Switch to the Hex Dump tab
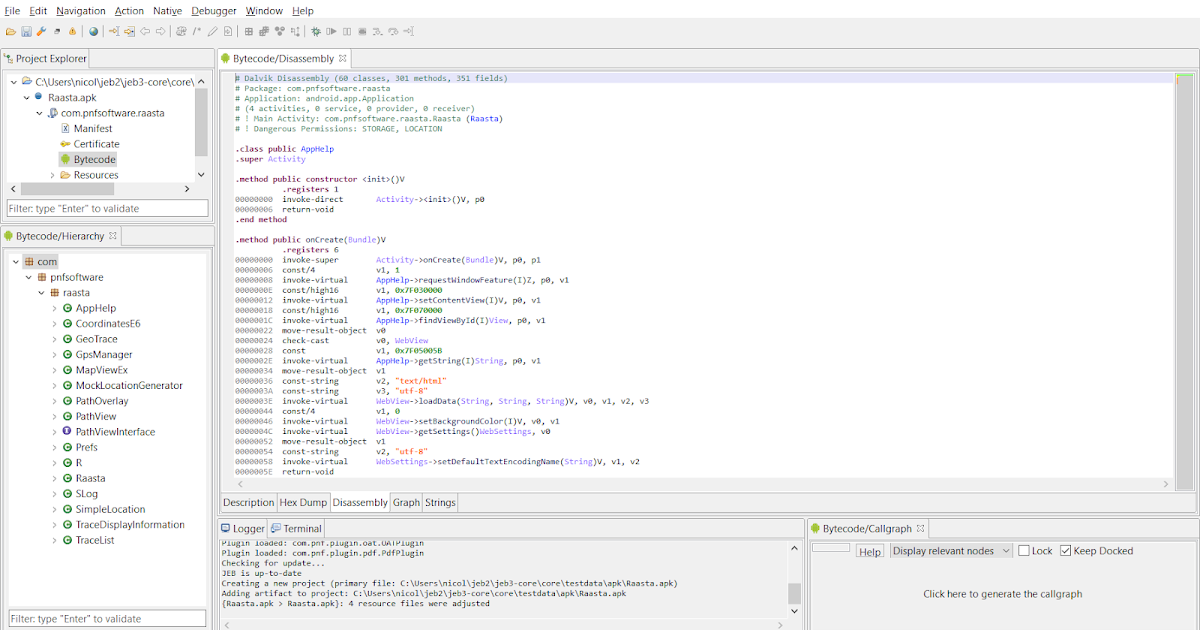This screenshot has width=1200, height=630. click(303, 502)
